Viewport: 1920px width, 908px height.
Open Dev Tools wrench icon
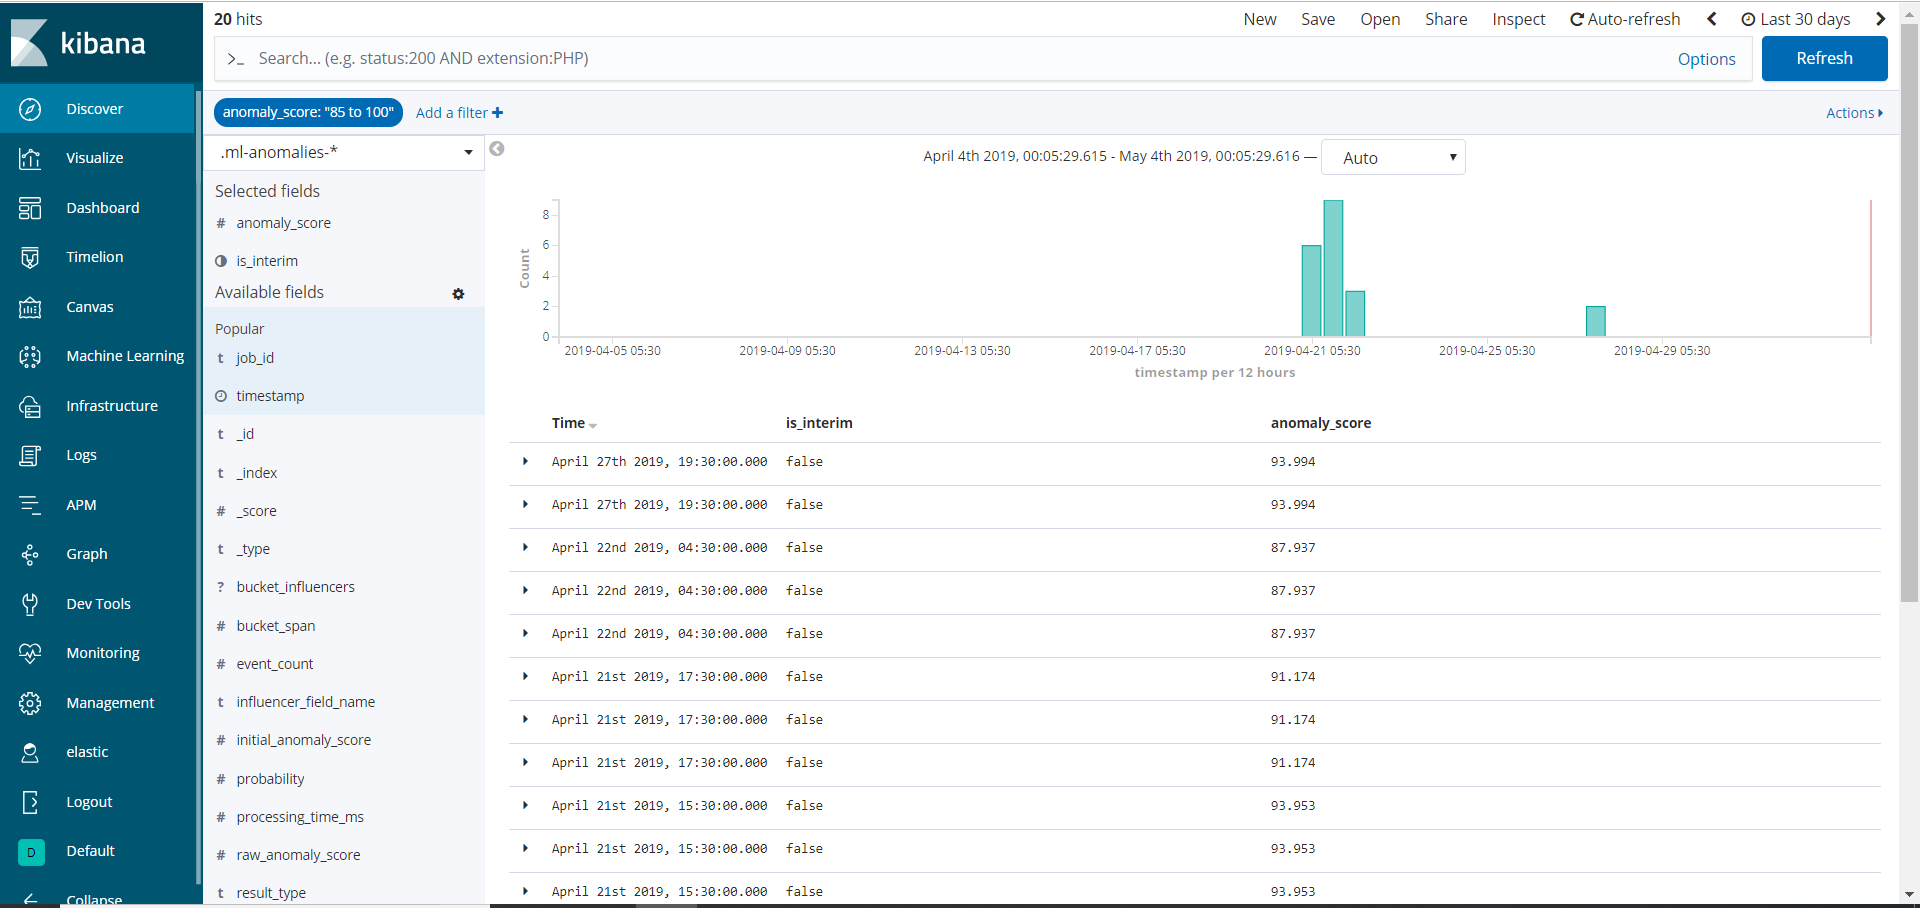[30, 604]
